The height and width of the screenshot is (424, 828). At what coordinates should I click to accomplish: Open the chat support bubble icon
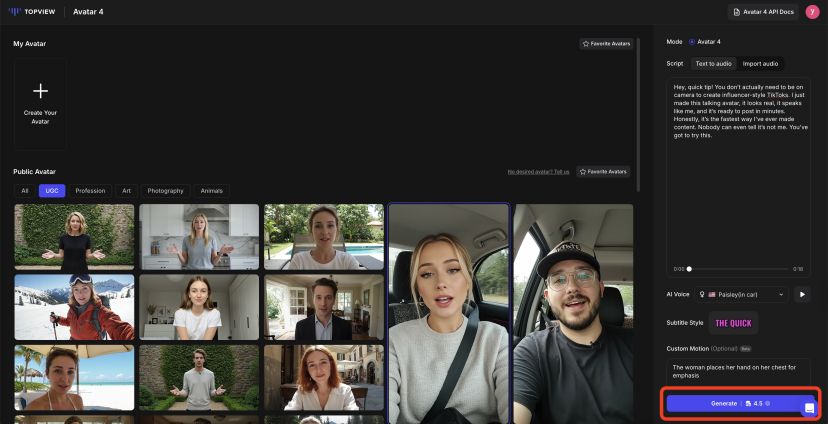click(x=809, y=408)
